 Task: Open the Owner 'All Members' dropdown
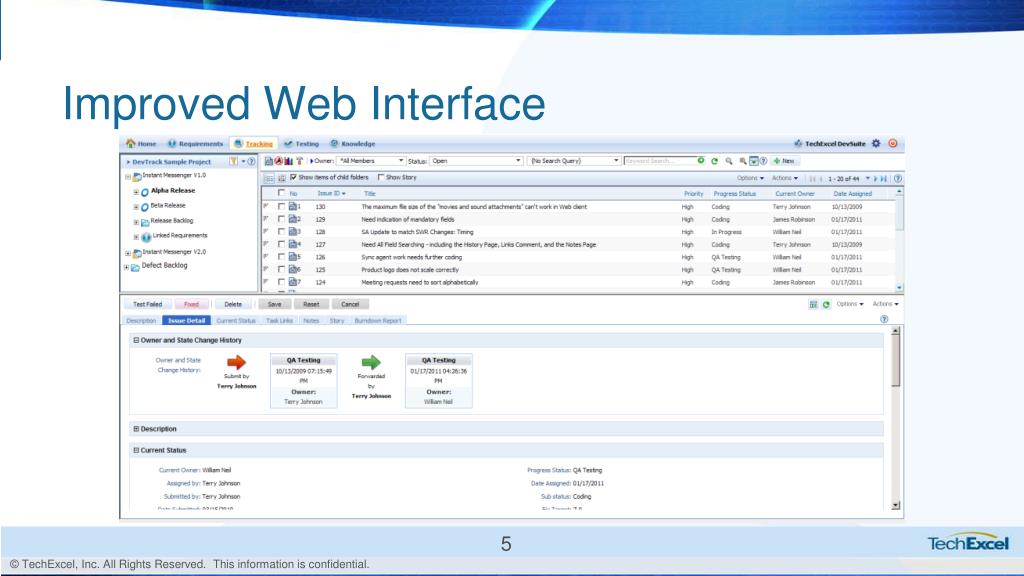click(371, 161)
